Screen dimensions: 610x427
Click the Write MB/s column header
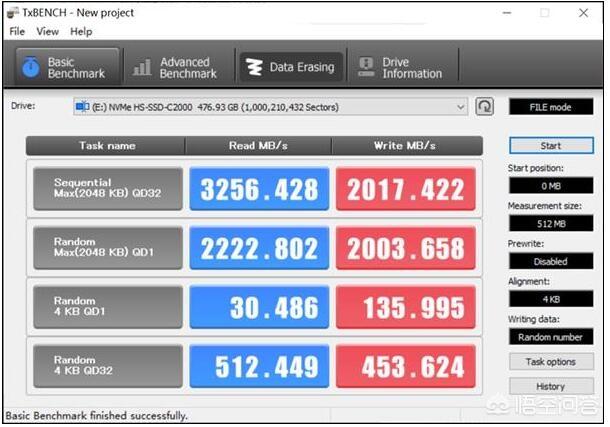407,146
